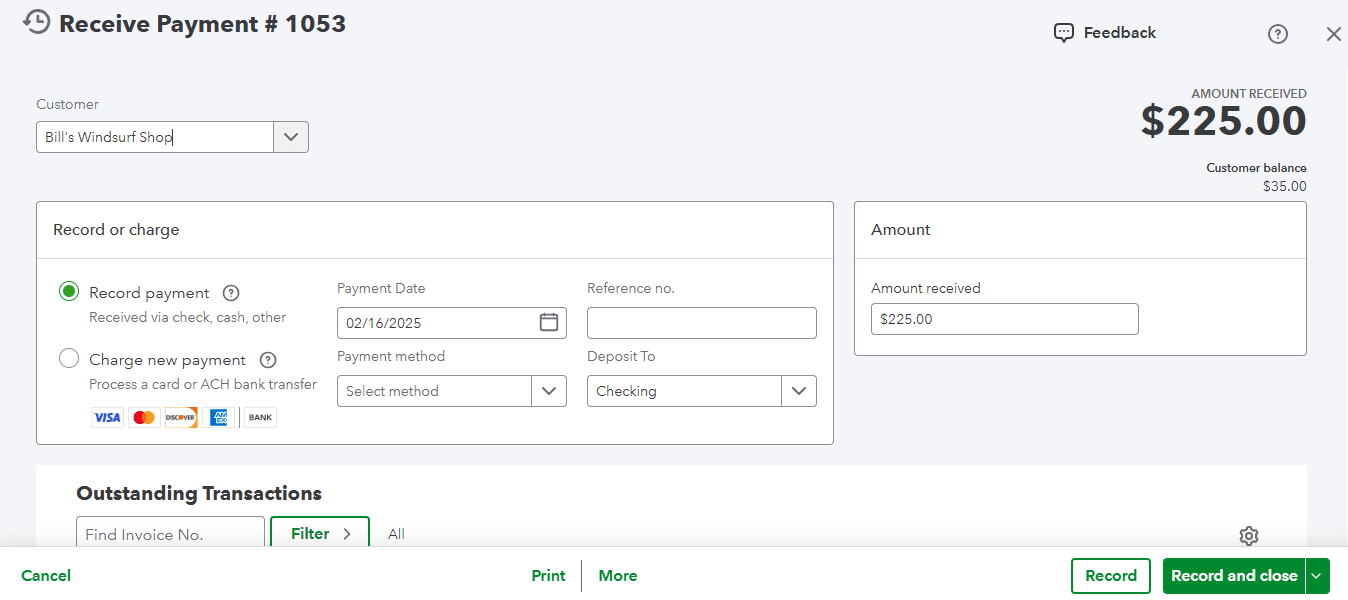Expand the Filter button for transactions
The height and width of the screenshot is (600, 1348).
tap(320, 534)
